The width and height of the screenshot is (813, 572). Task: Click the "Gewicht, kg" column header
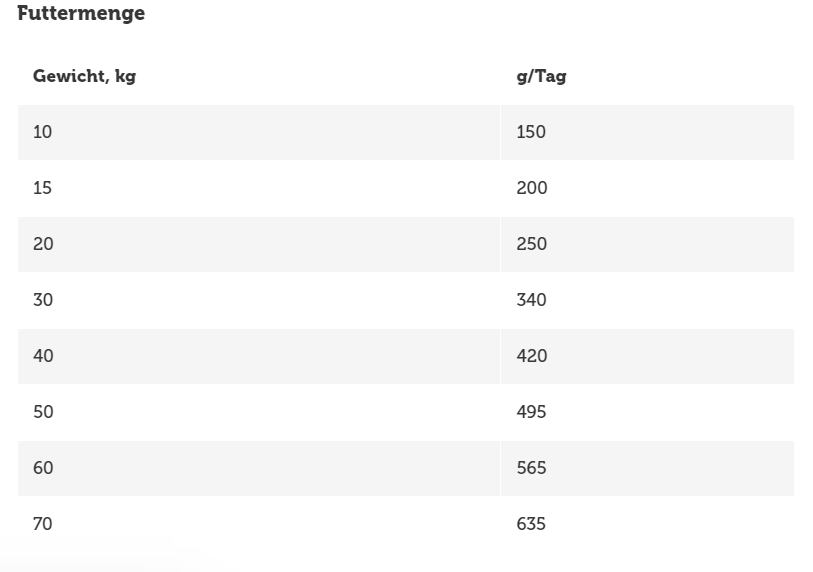coord(84,76)
